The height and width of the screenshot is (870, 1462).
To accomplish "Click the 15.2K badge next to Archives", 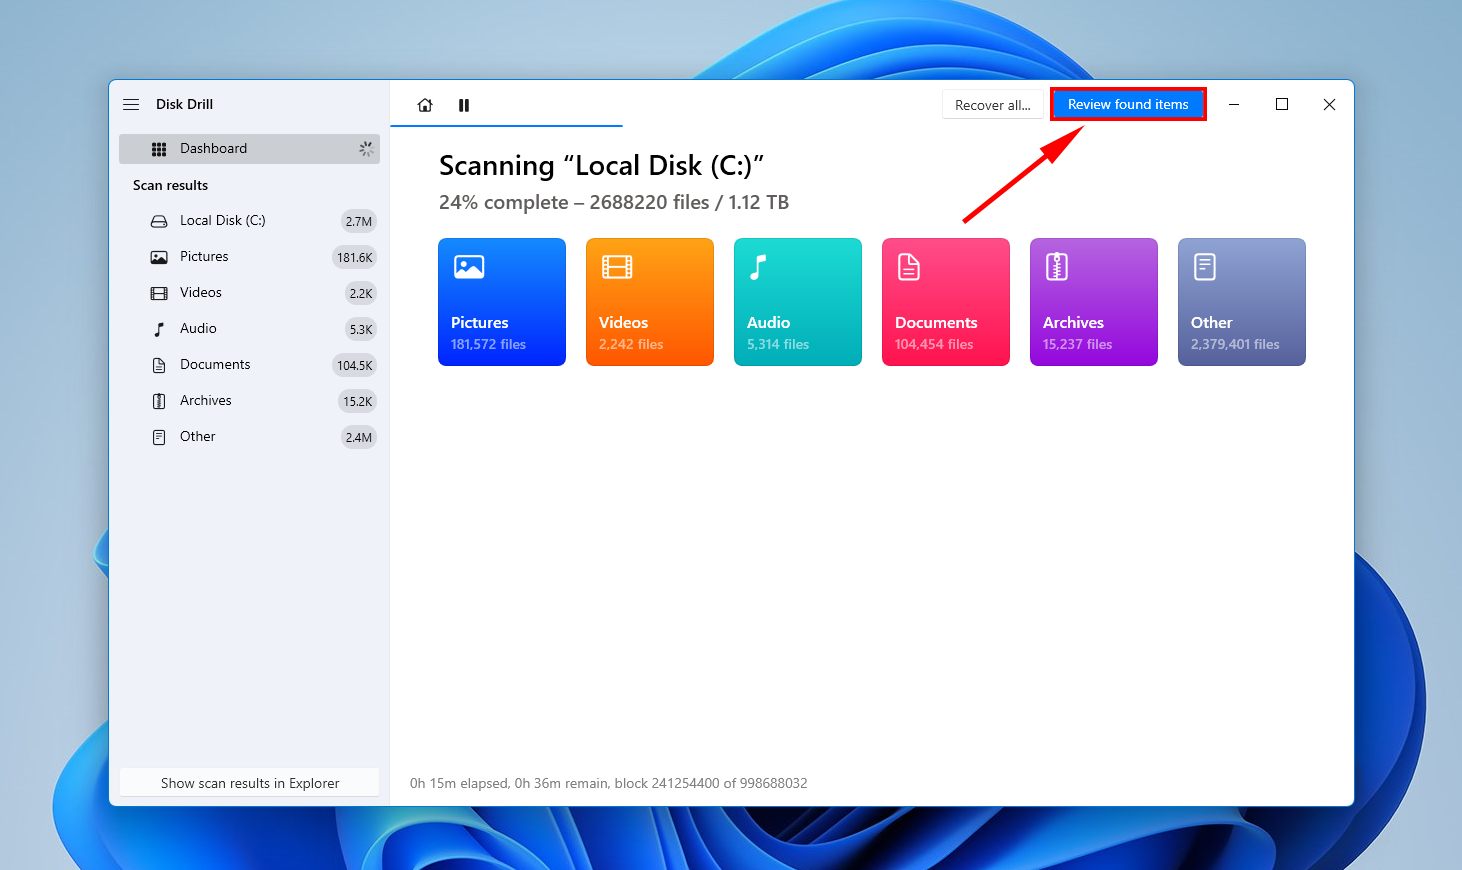I will (x=358, y=401).
